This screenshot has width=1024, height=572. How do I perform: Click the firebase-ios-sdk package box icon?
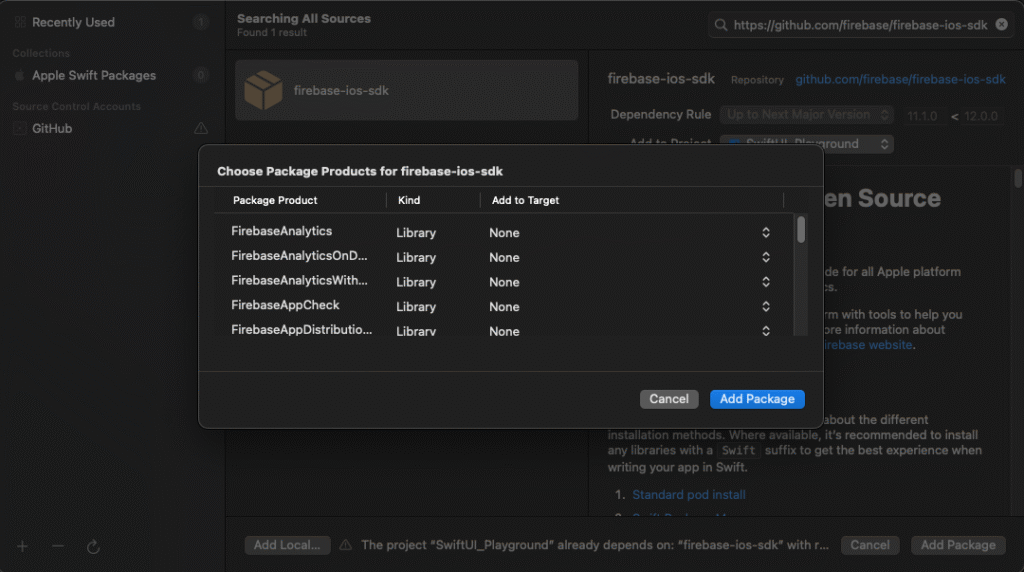point(263,90)
